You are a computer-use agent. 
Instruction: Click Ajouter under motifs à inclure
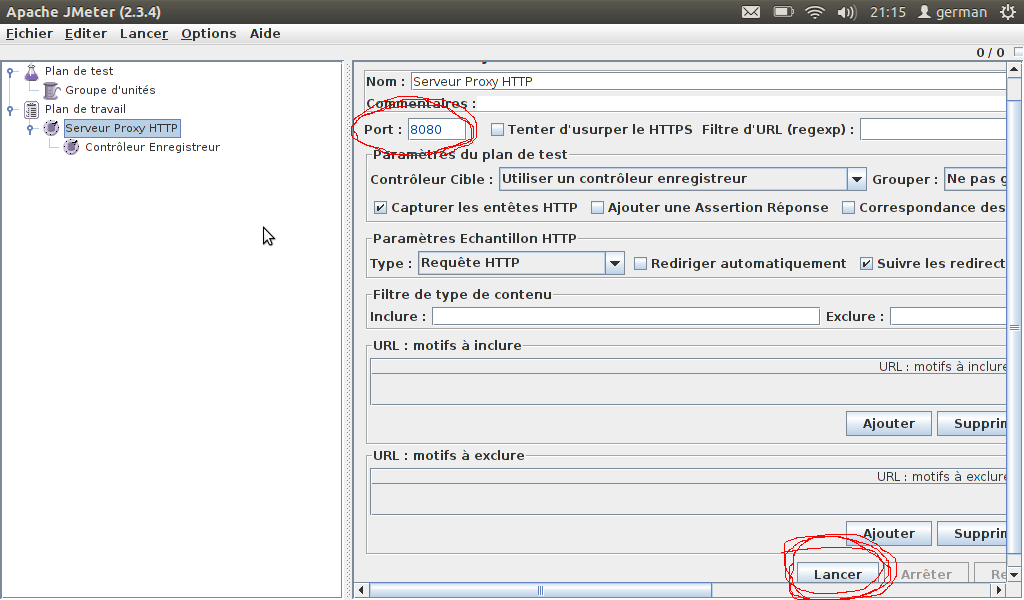889,423
